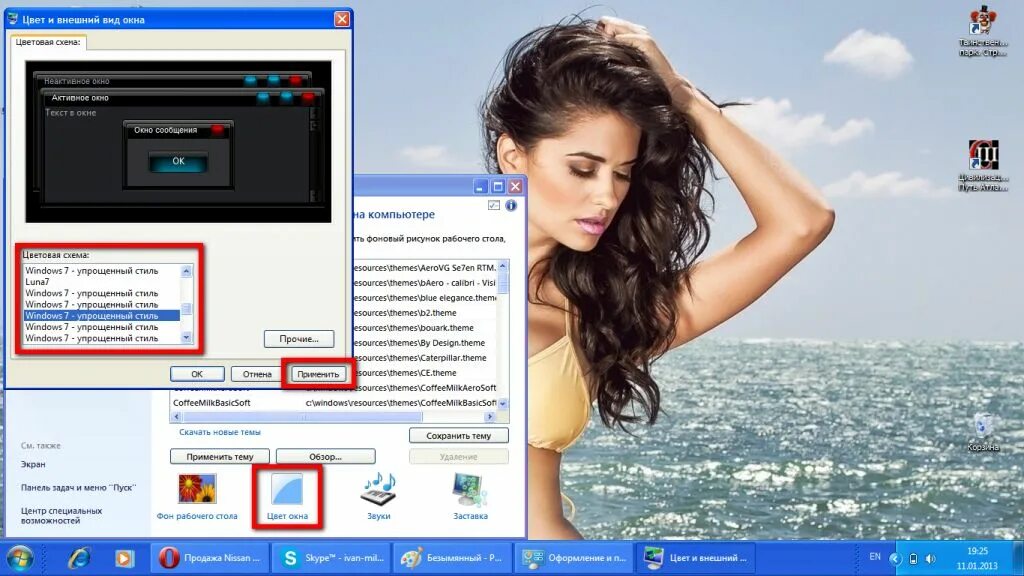Image resolution: width=1024 pixels, height=576 pixels.
Task: Click OK button in preview message box
Action: click(178, 161)
